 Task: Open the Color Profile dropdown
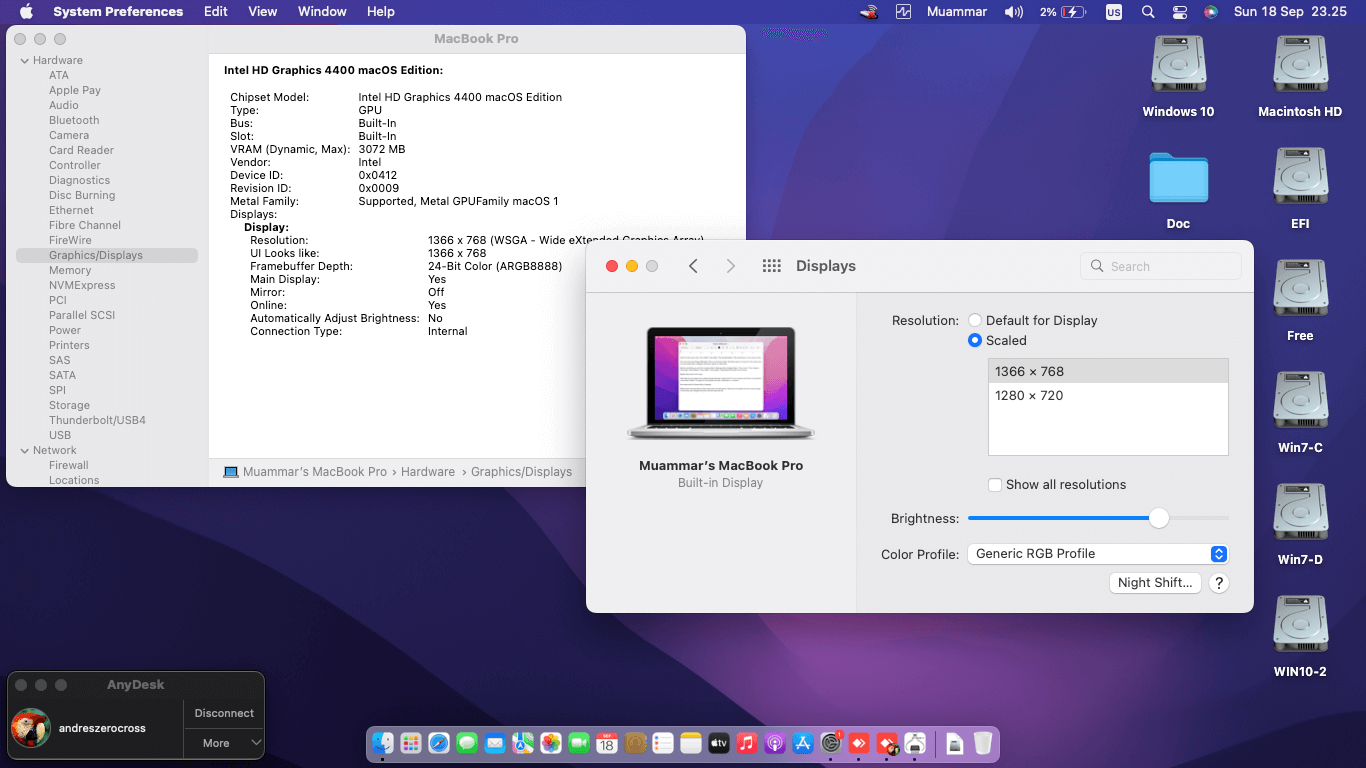tap(1097, 553)
